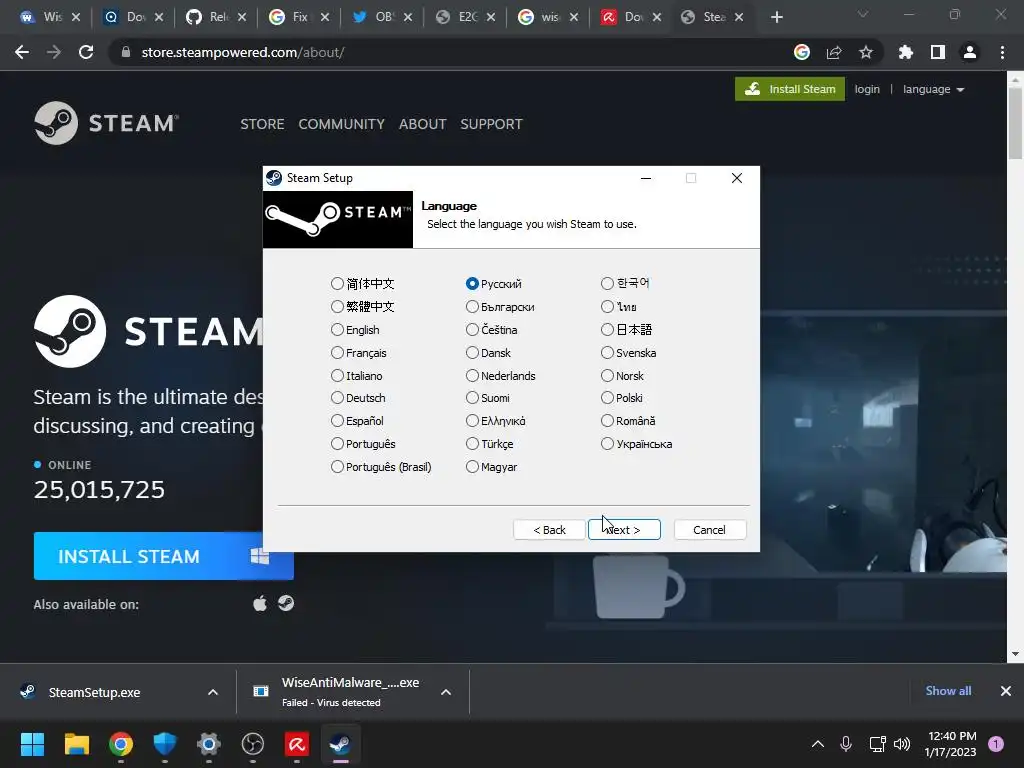The height and width of the screenshot is (768, 1024).
Task: Open the STORE menu
Action: click(x=262, y=124)
